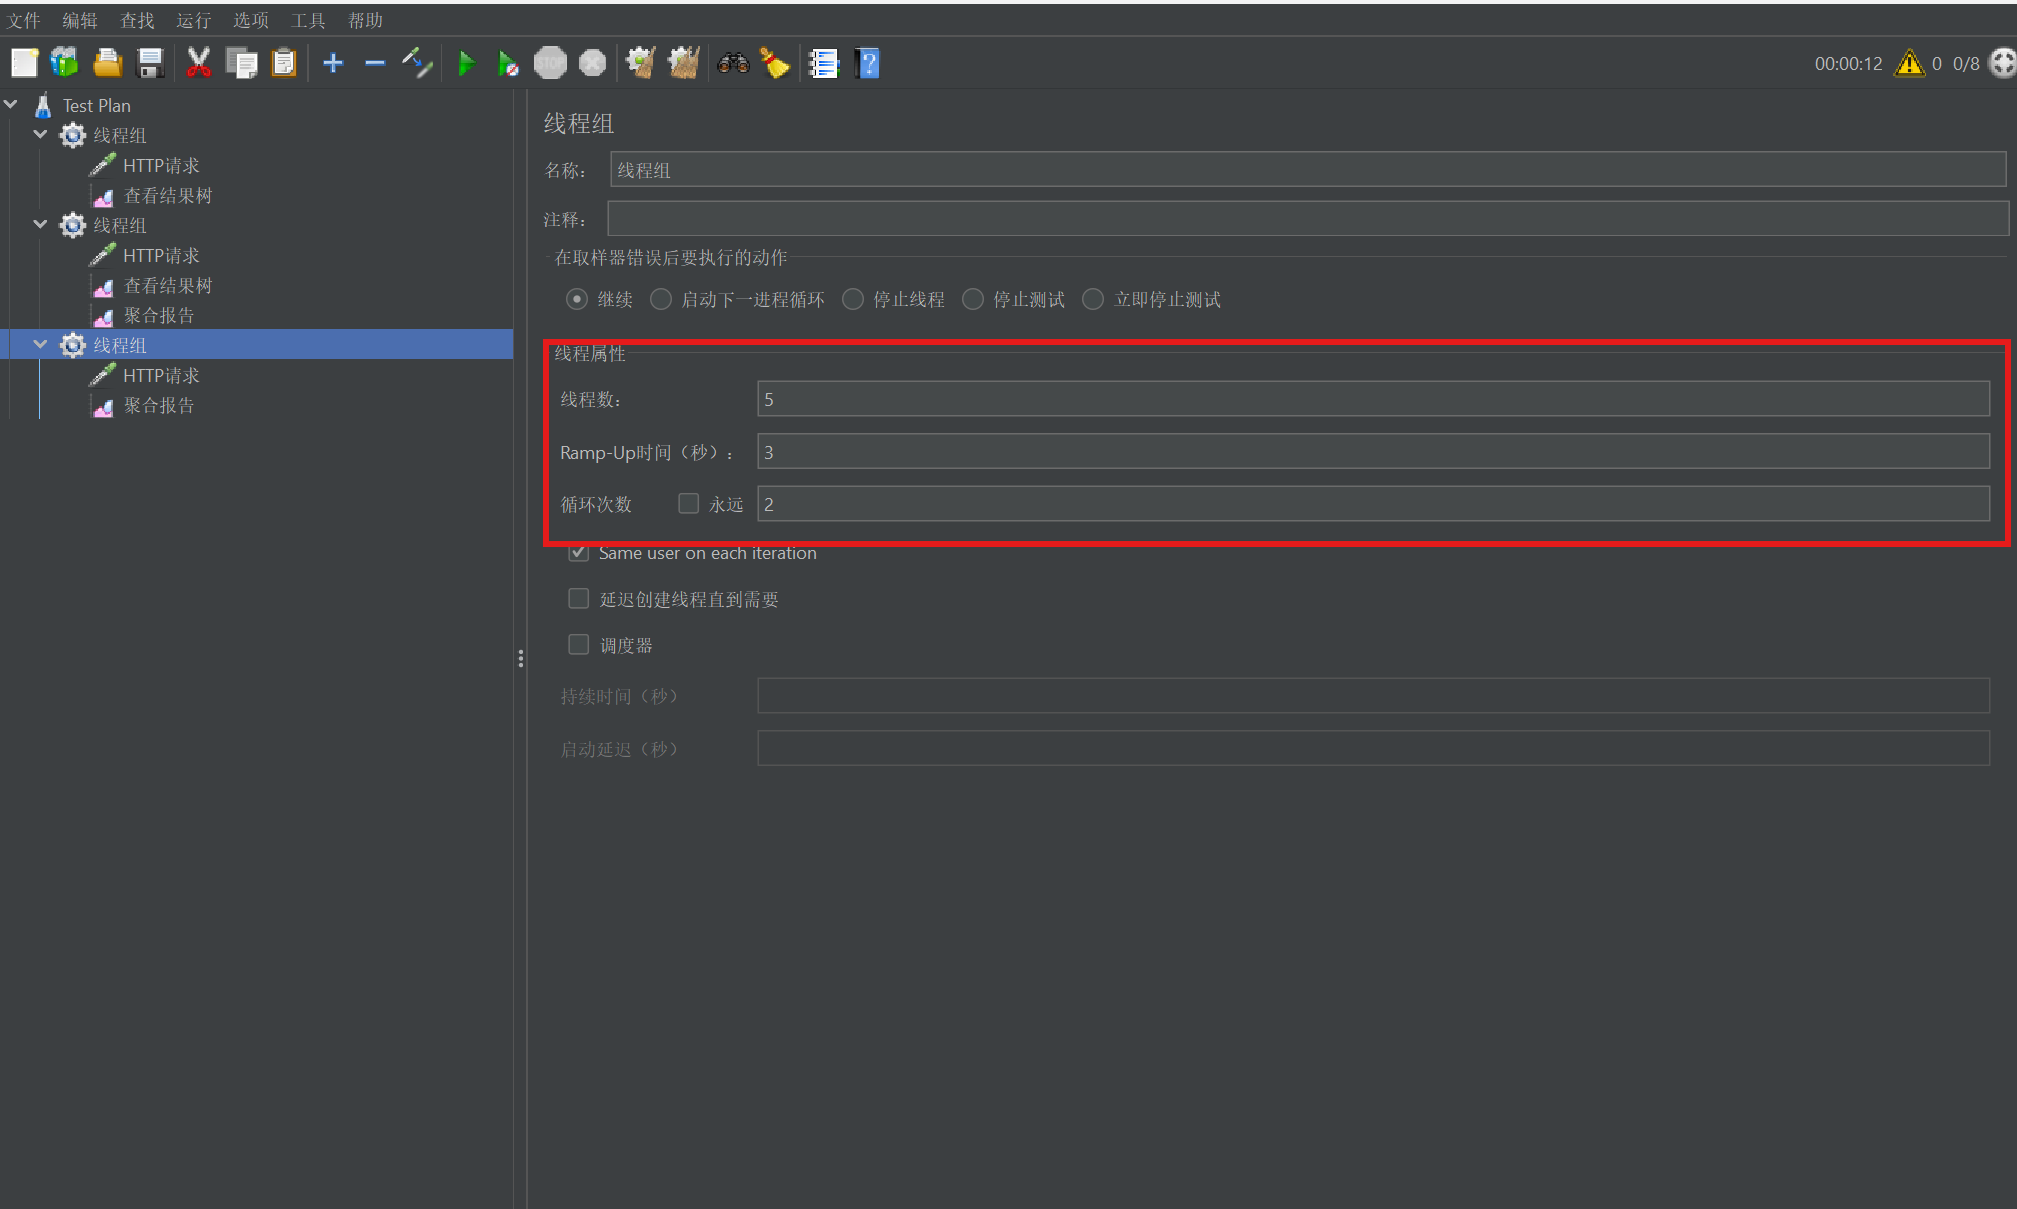Select the 停止线程 radio button
Viewport: 2017px width, 1209px height.
tap(853, 300)
